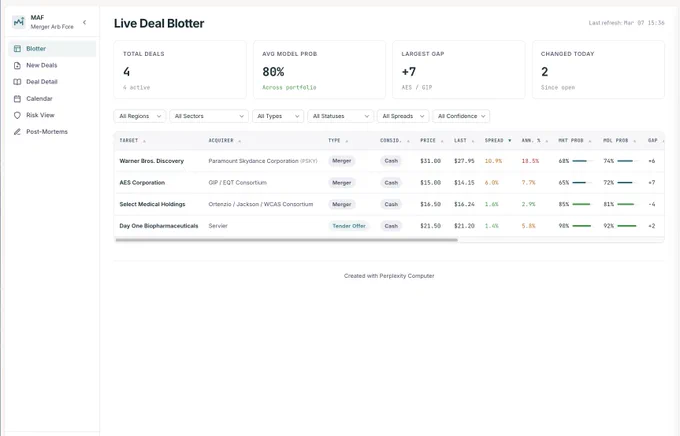Click the 18.5% annualized value
Viewport: 680px width, 436px height.
pos(530,161)
